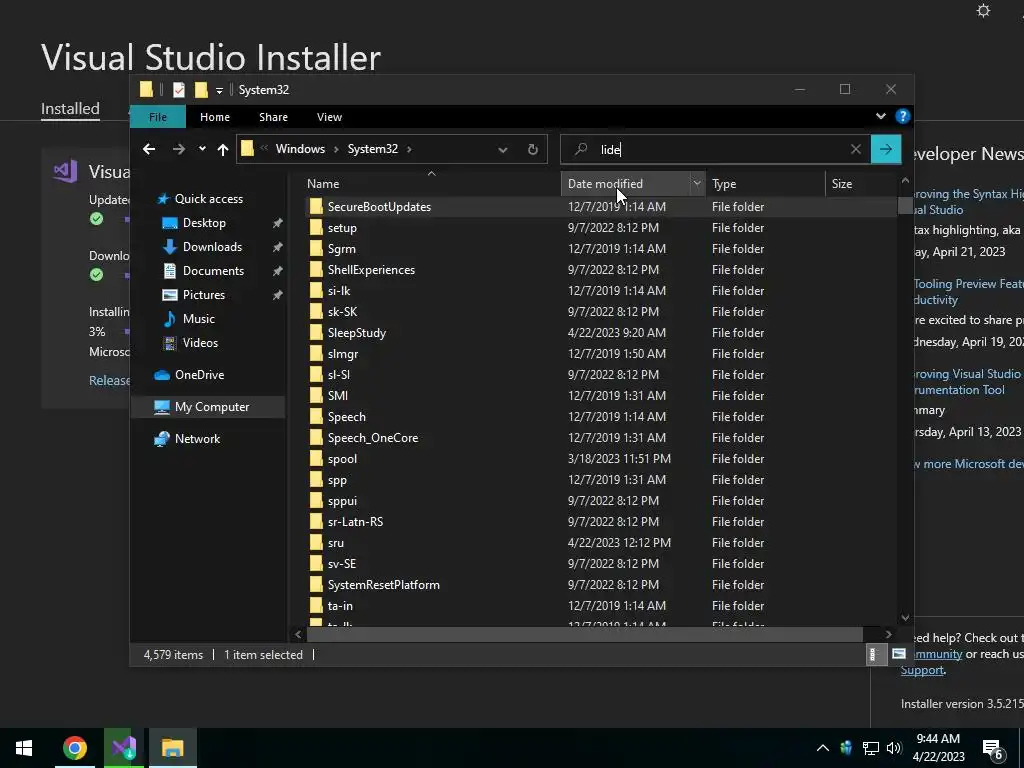1024x768 pixels.
Task: Open Customize Quick Access Toolbar dropdown
Action: click(219, 90)
